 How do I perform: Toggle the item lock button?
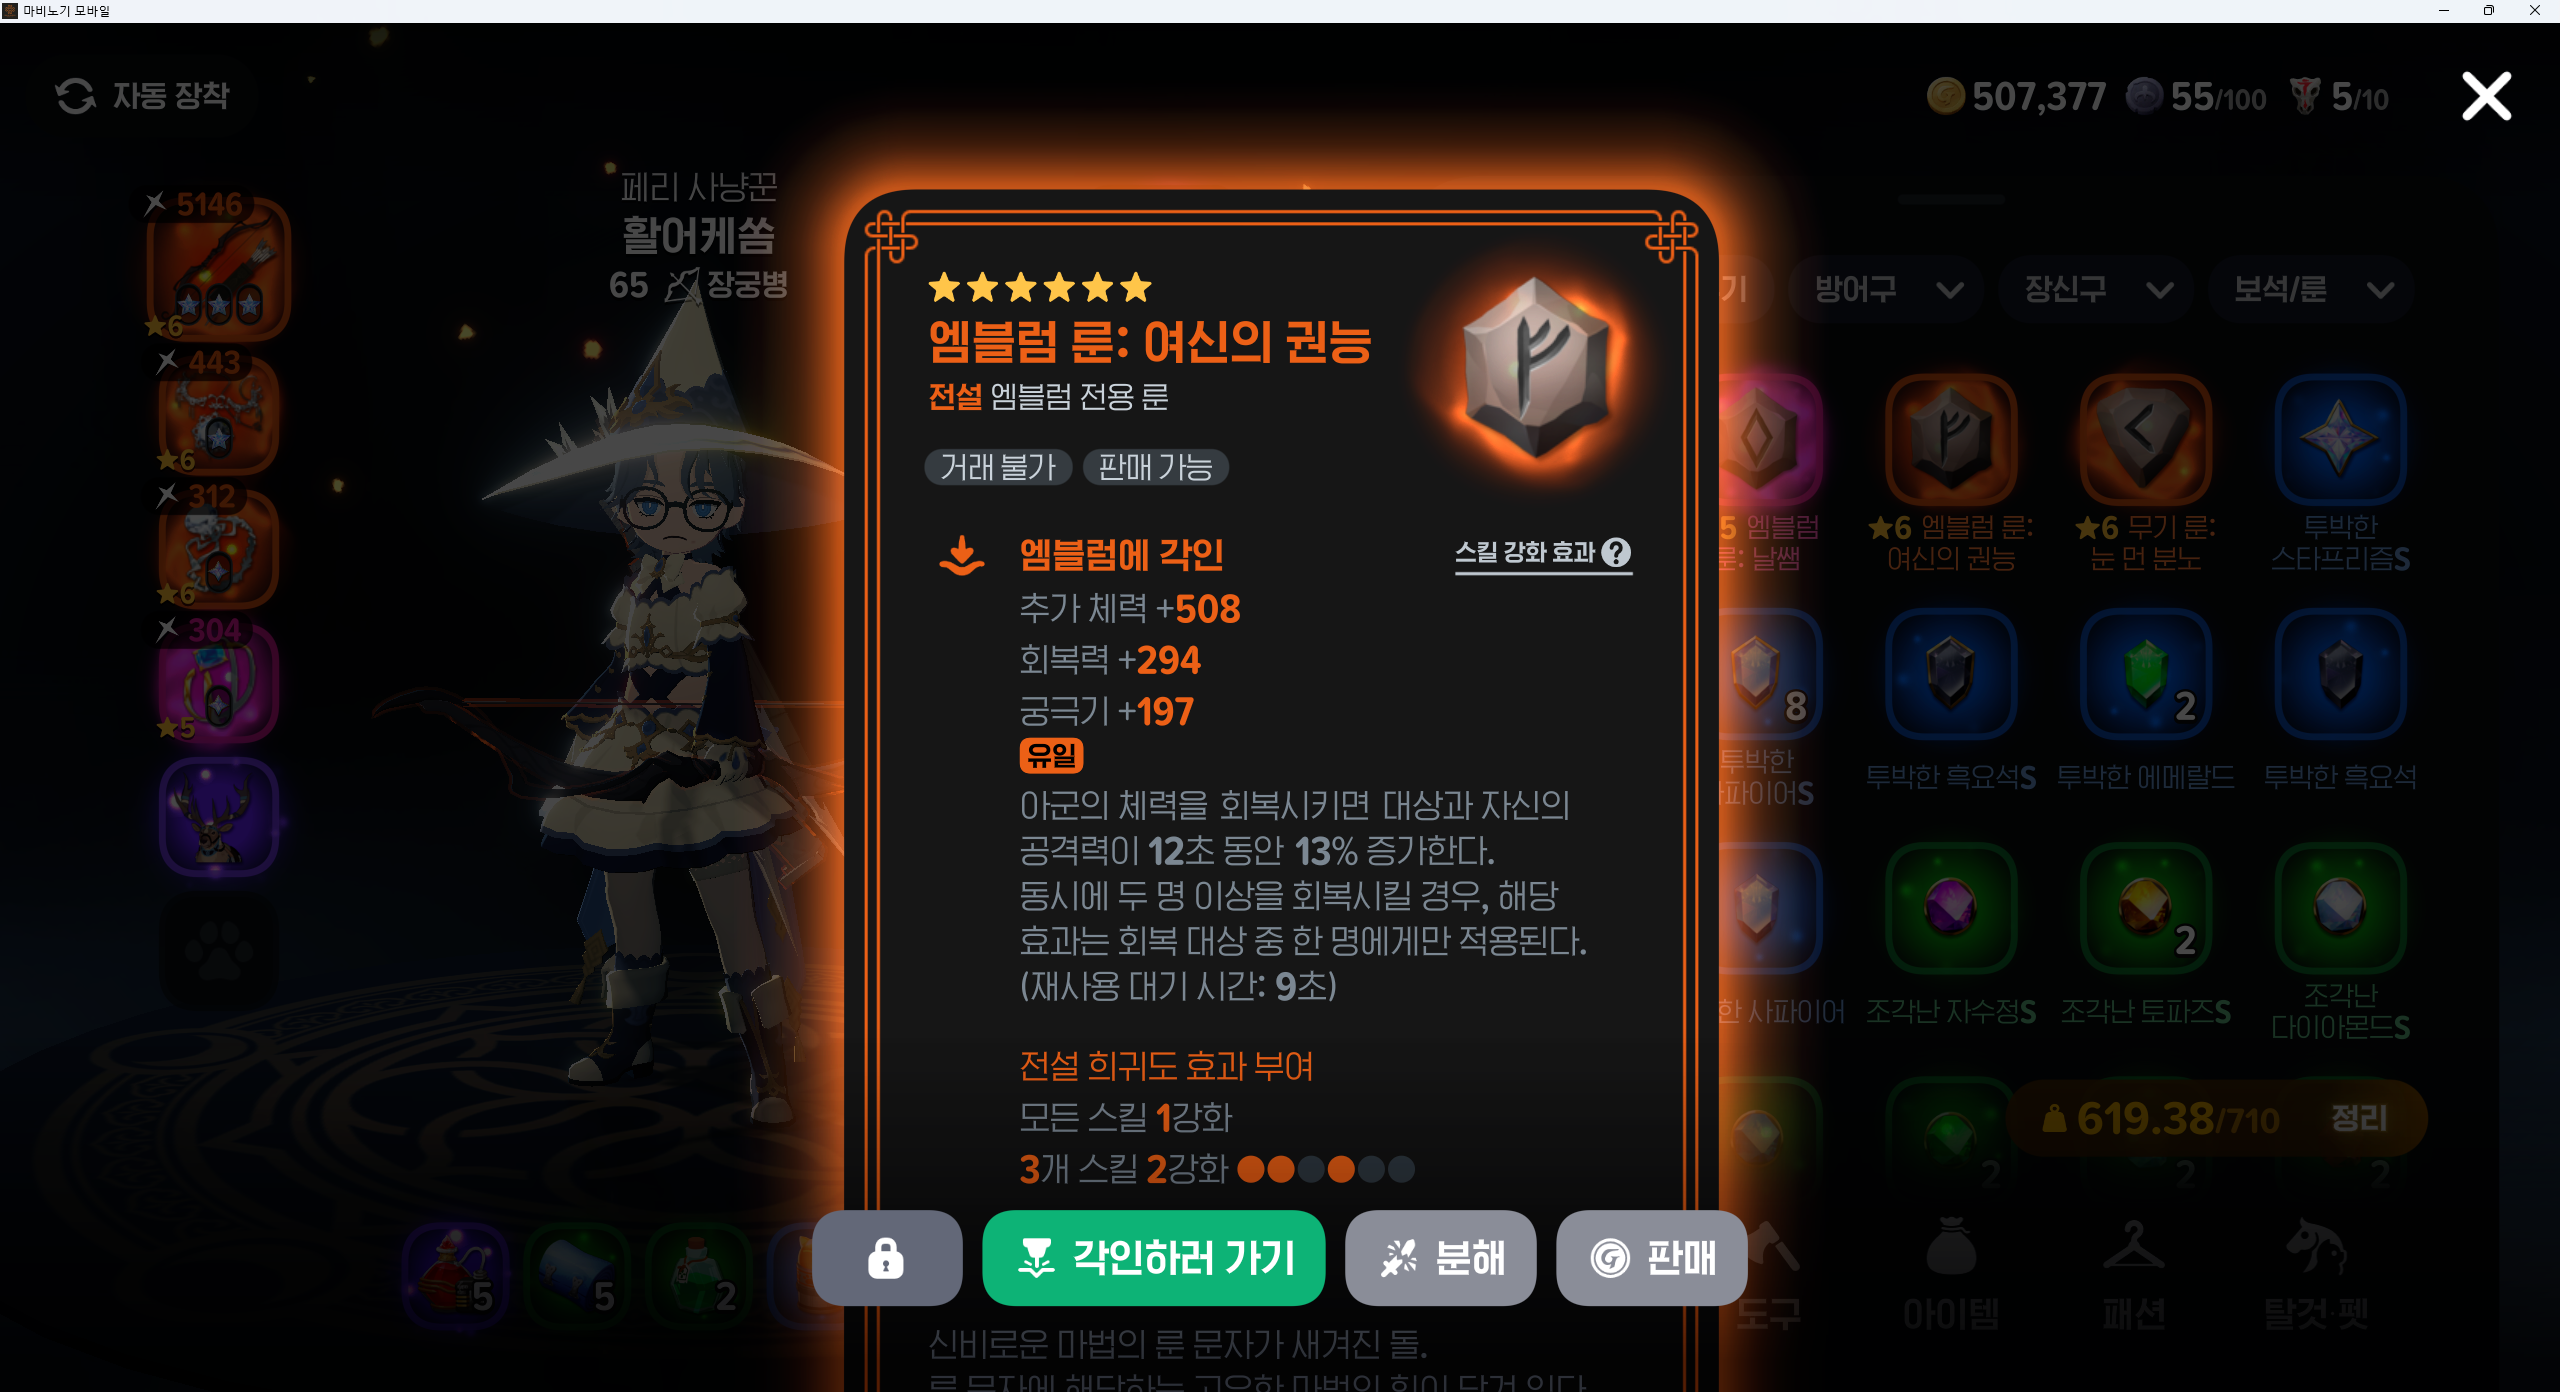point(887,1257)
